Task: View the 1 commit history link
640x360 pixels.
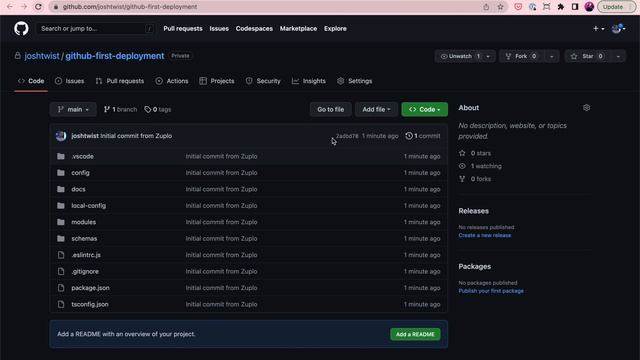Action: pyautogui.click(x=422, y=136)
